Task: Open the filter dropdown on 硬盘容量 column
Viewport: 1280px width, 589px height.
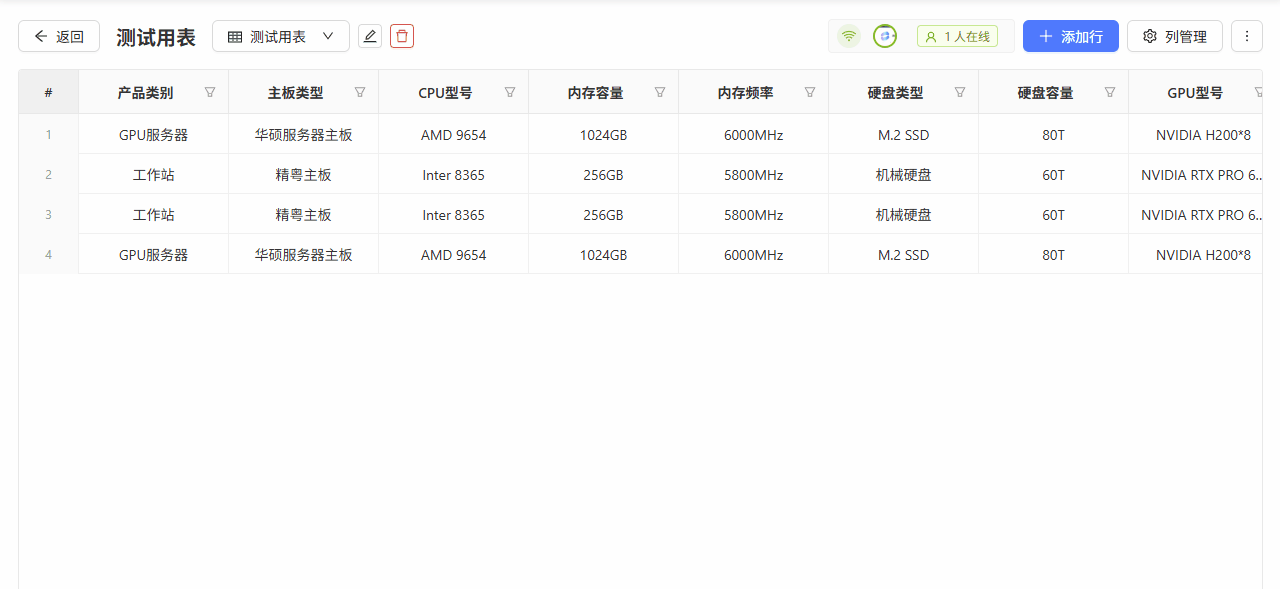Action: click(x=1110, y=91)
